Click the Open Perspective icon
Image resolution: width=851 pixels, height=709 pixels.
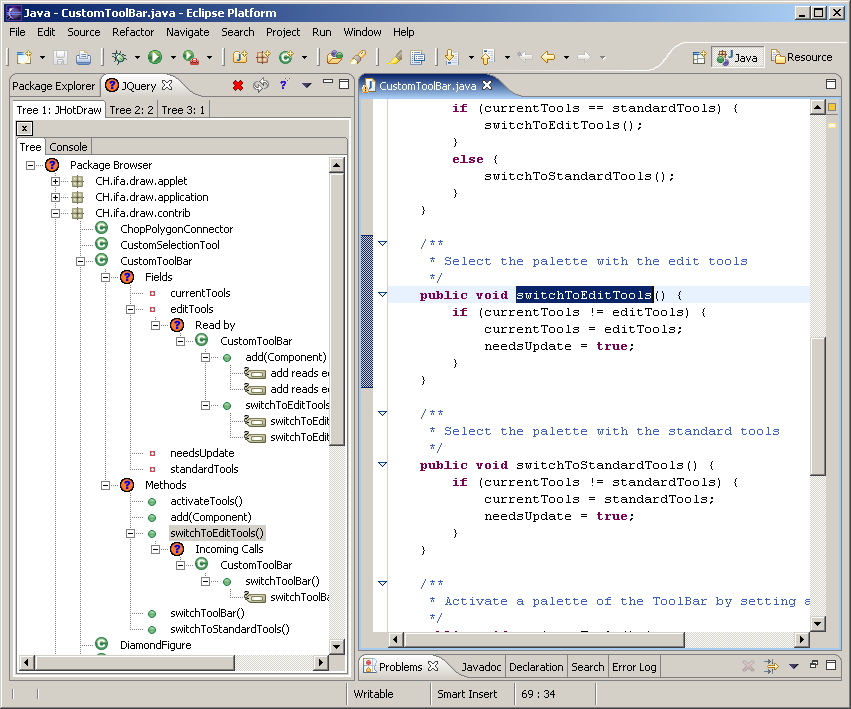coord(700,58)
